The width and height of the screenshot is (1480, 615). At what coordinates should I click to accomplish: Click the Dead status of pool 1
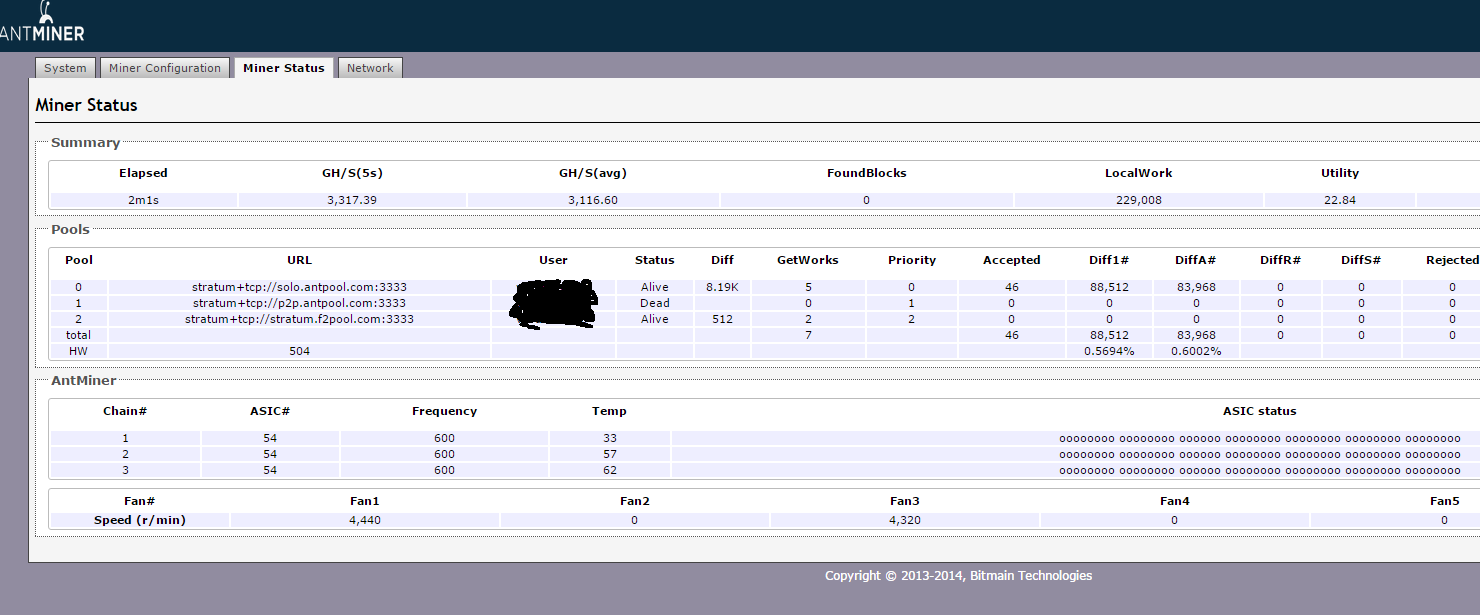tap(655, 303)
